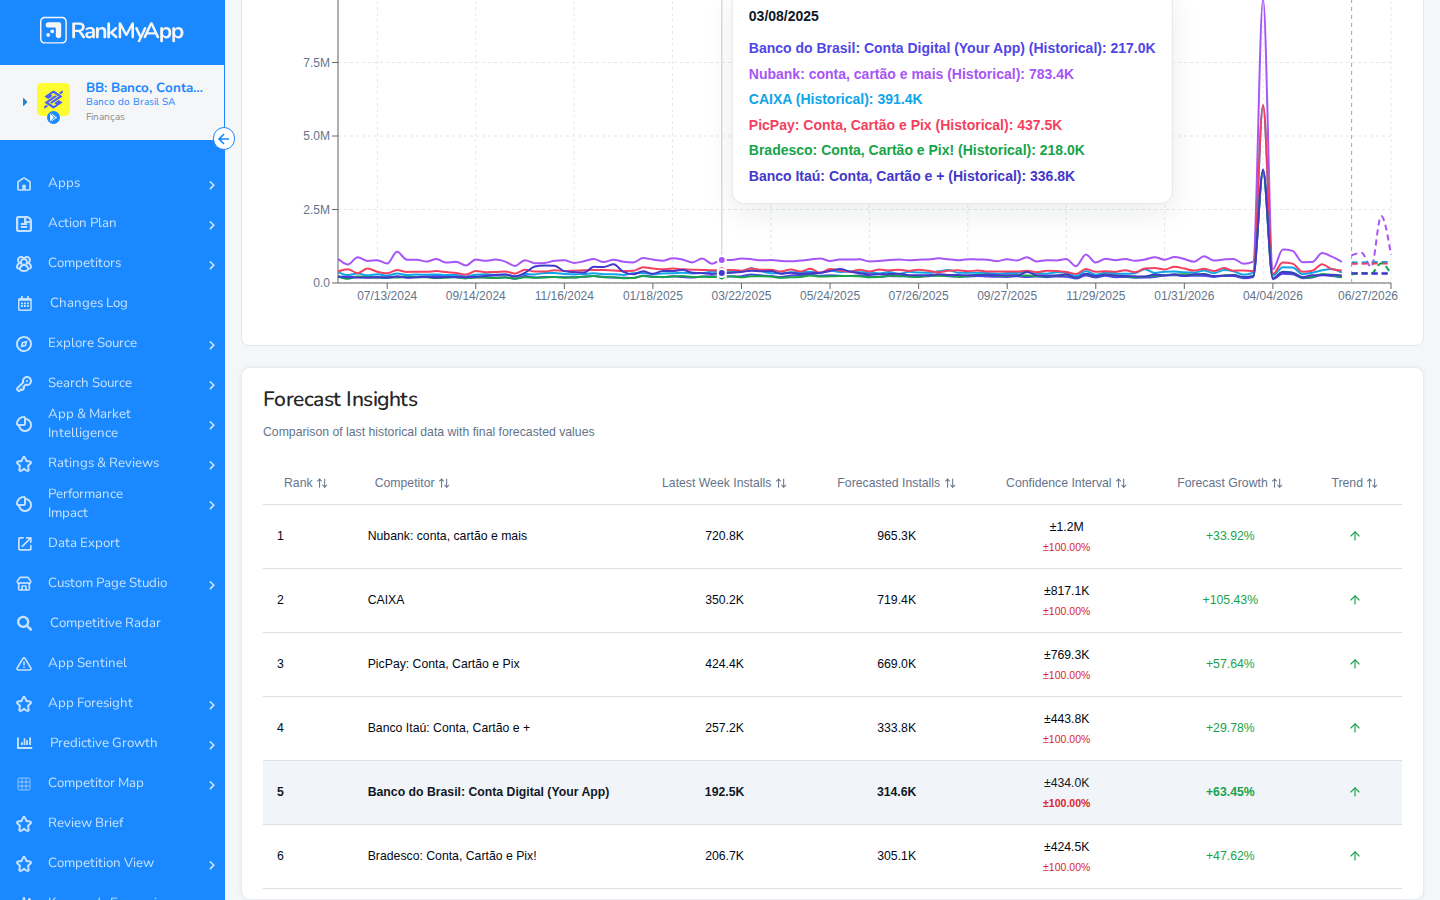Click the Custom Page Studio store icon
Viewport: 1440px width, 900px height.
point(24,584)
